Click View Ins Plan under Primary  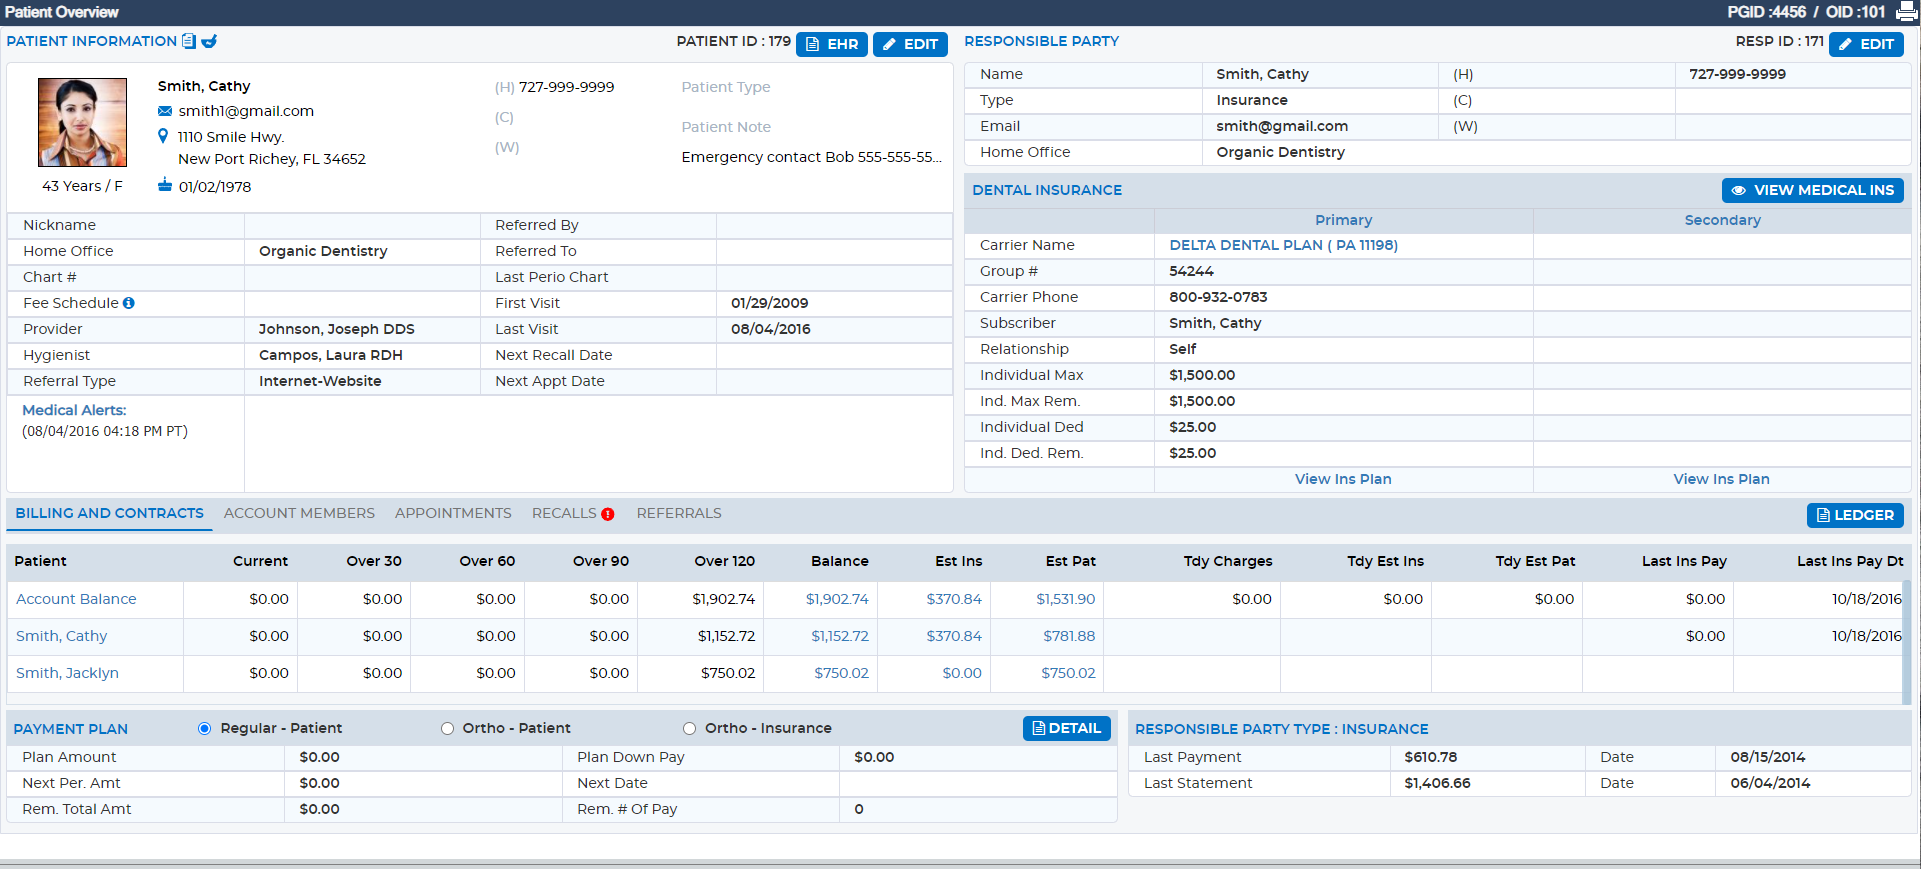[x=1343, y=479]
